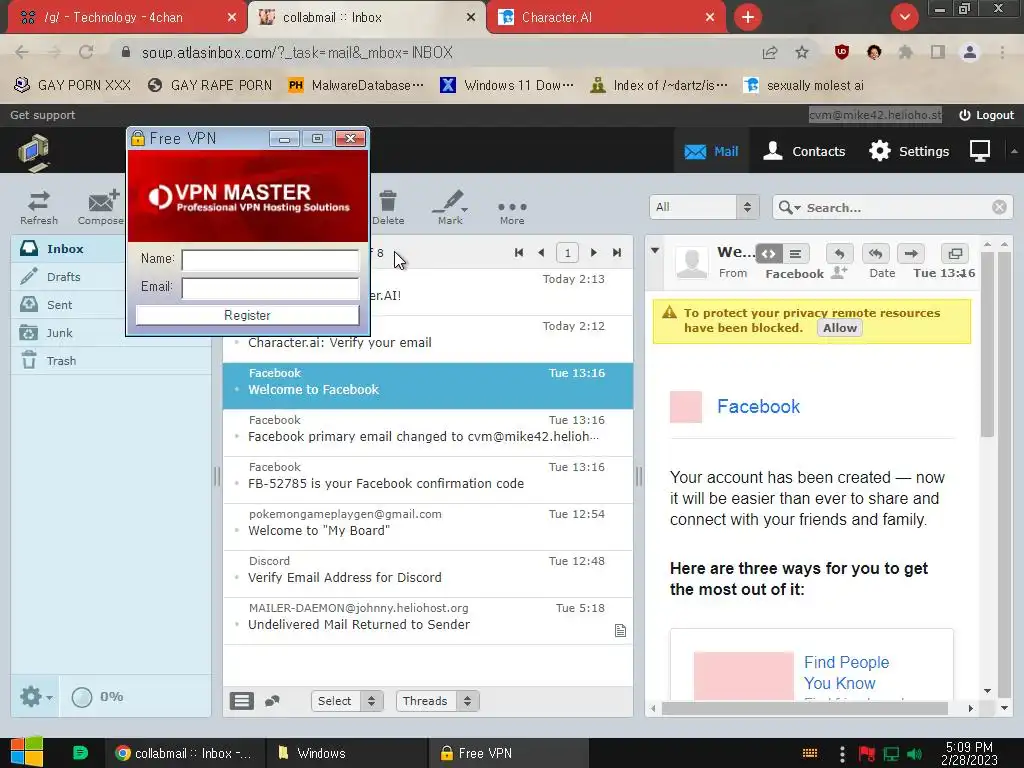The height and width of the screenshot is (768, 1024).
Task: Reply to the Facebook message
Action: (840, 253)
